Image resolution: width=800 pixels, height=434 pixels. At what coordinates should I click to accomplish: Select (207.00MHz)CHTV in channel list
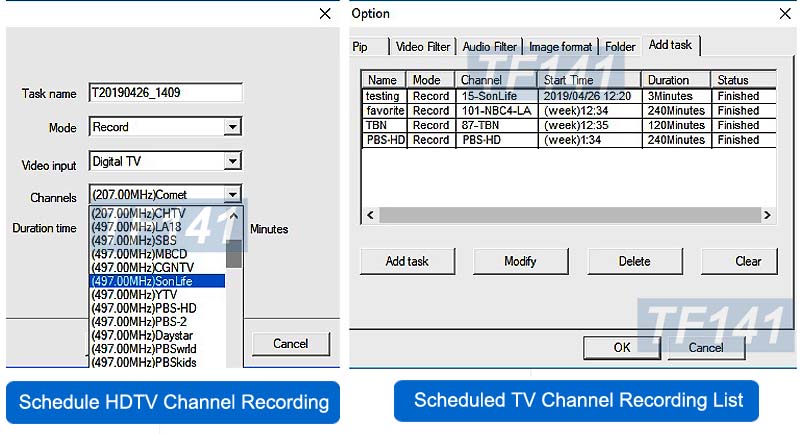coord(157,213)
